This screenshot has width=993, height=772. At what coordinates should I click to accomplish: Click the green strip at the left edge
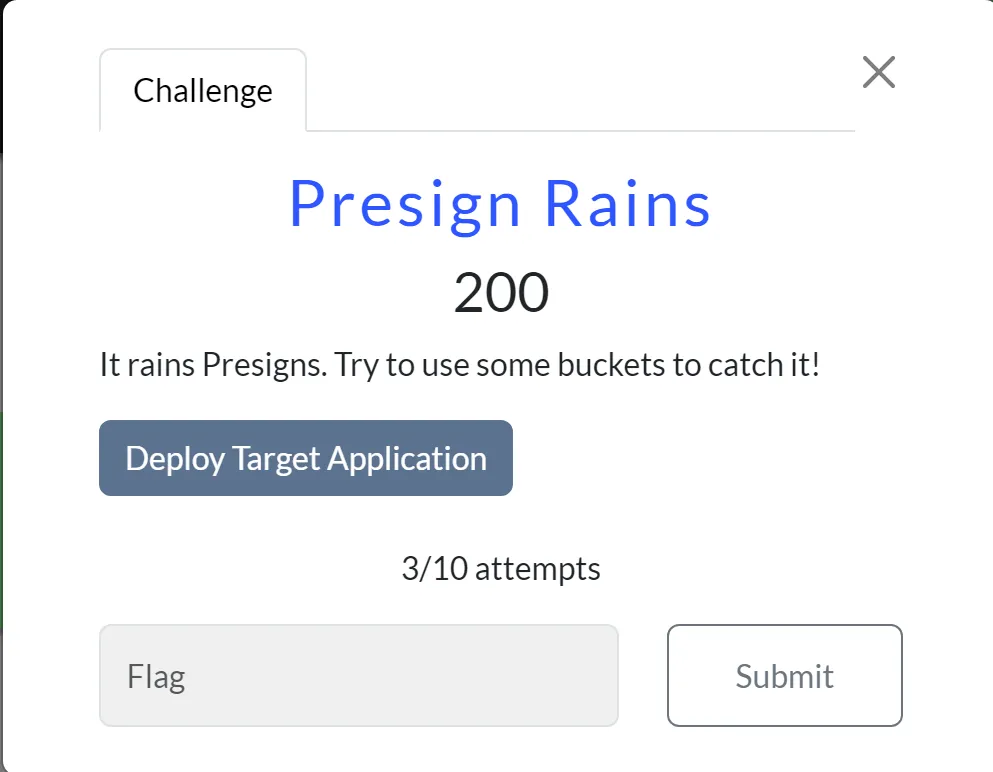point(2,520)
